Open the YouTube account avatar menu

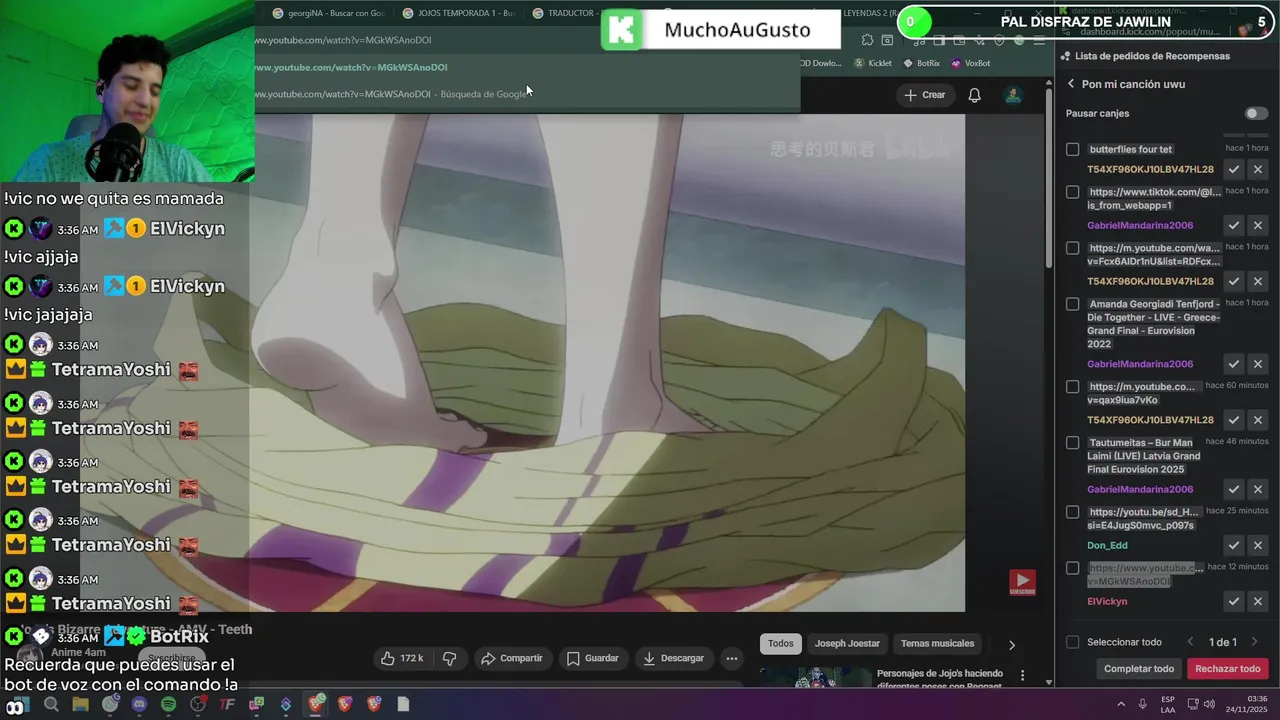pyautogui.click(x=1013, y=95)
